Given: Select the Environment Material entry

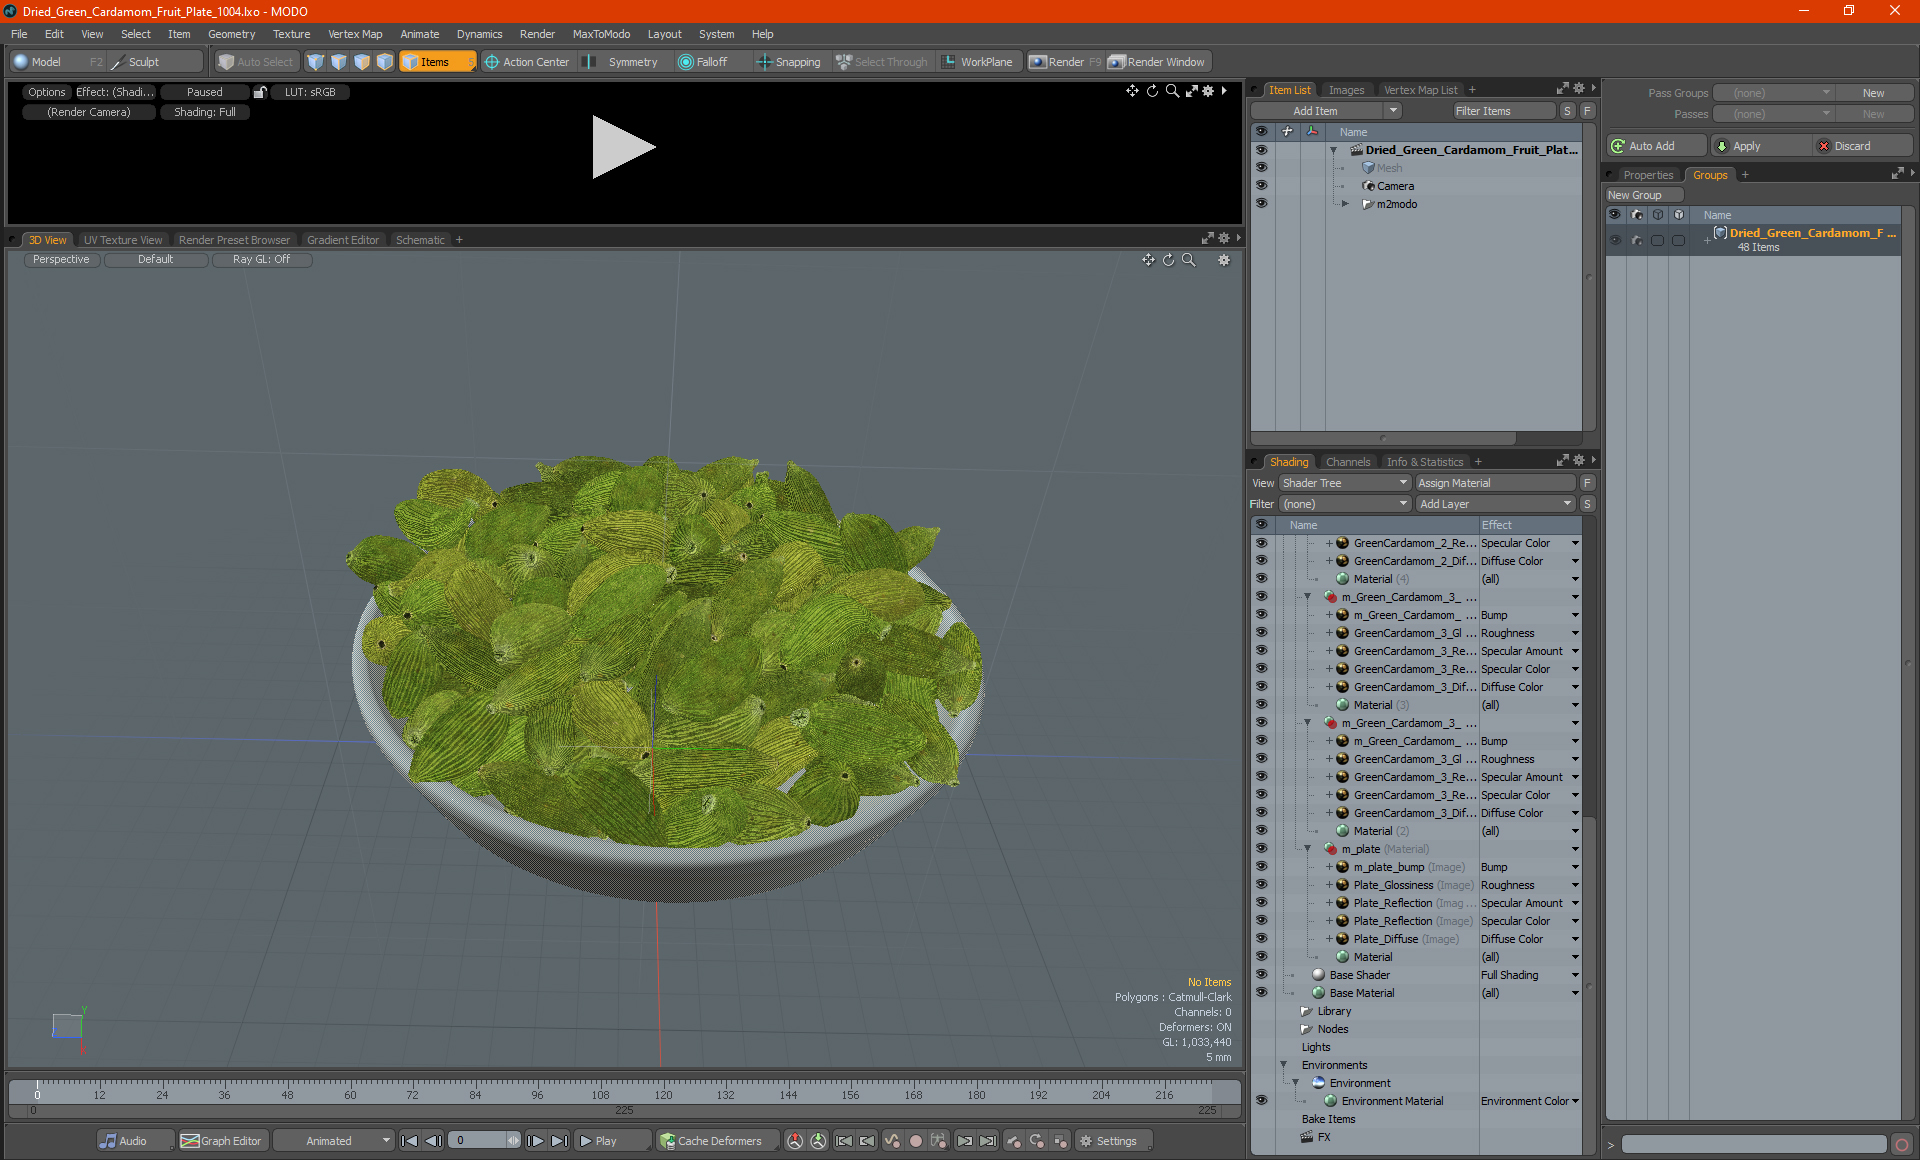Looking at the screenshot, I should [1392, 1101].
